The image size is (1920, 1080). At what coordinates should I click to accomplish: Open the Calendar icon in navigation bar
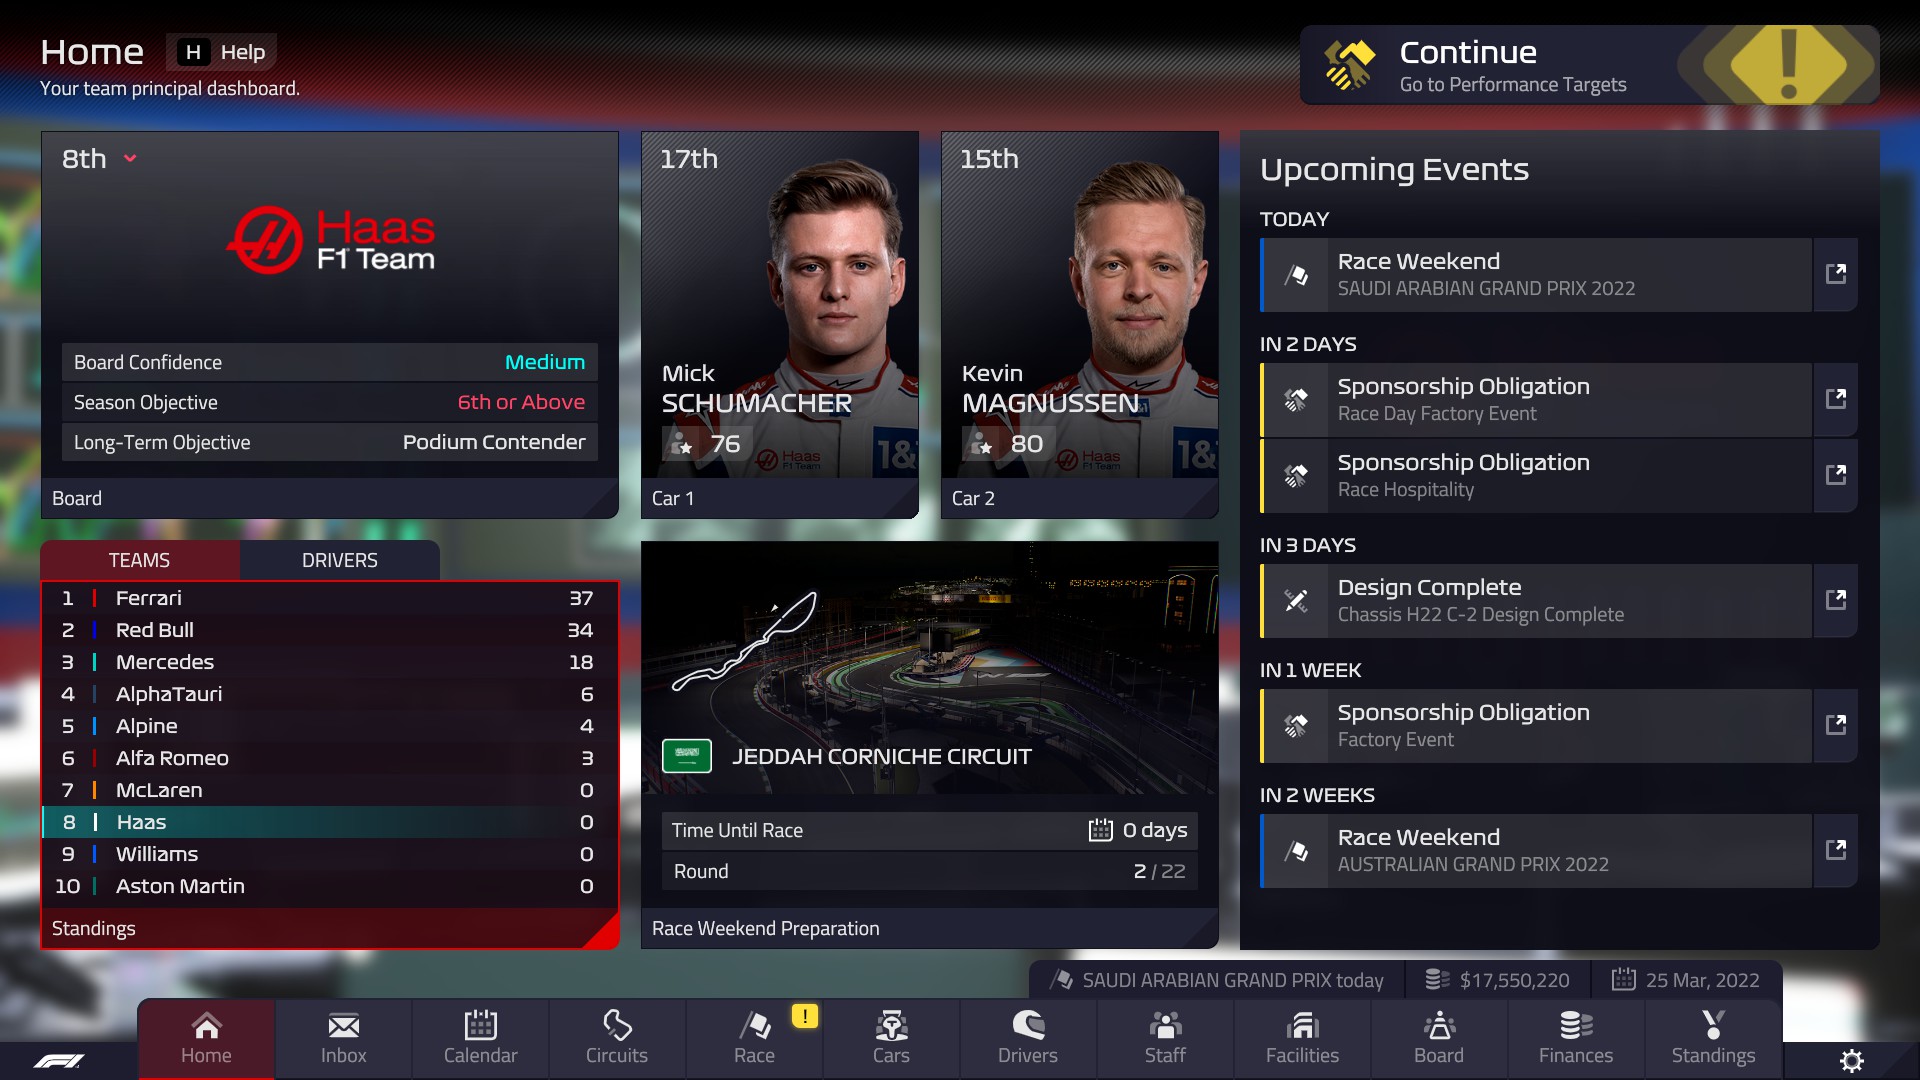tap(480, 1026)
